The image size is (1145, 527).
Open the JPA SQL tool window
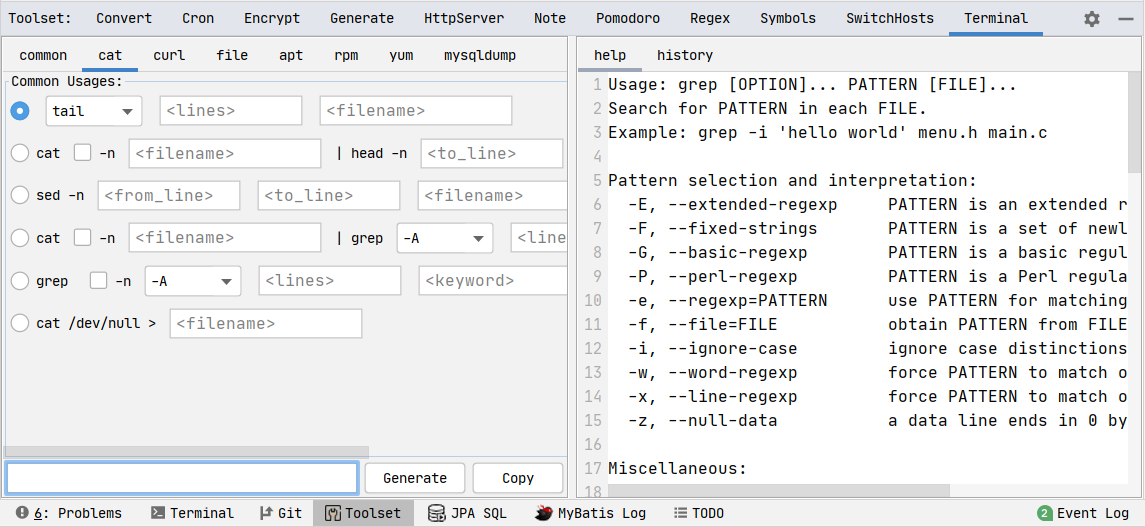(467, 513)
